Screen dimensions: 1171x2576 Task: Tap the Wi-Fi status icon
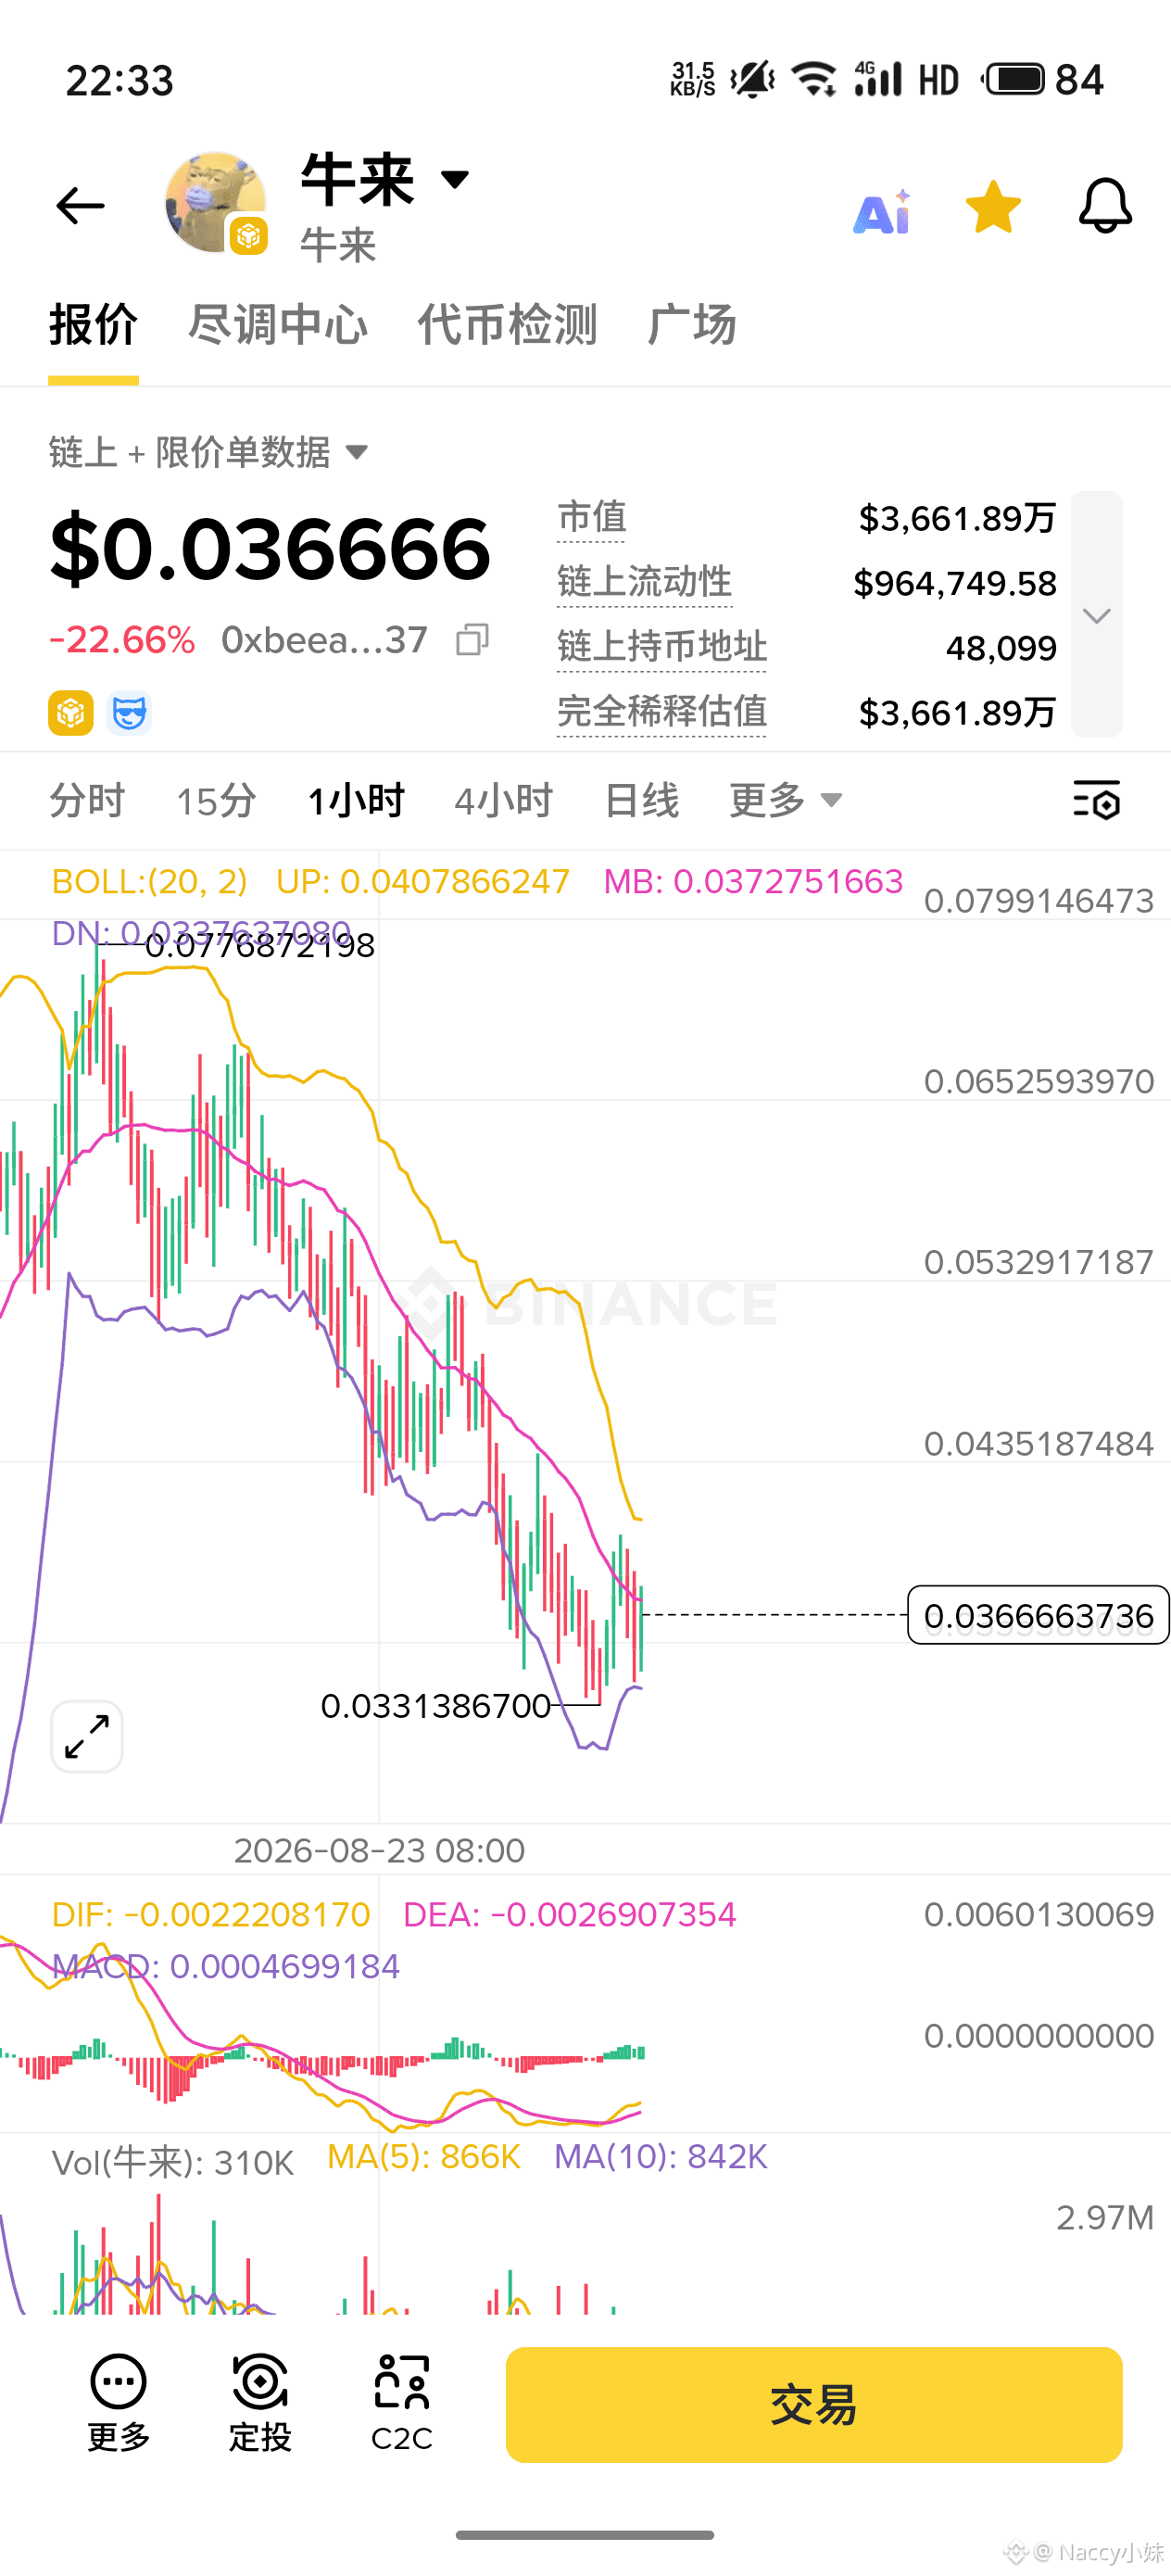(814, 79)
